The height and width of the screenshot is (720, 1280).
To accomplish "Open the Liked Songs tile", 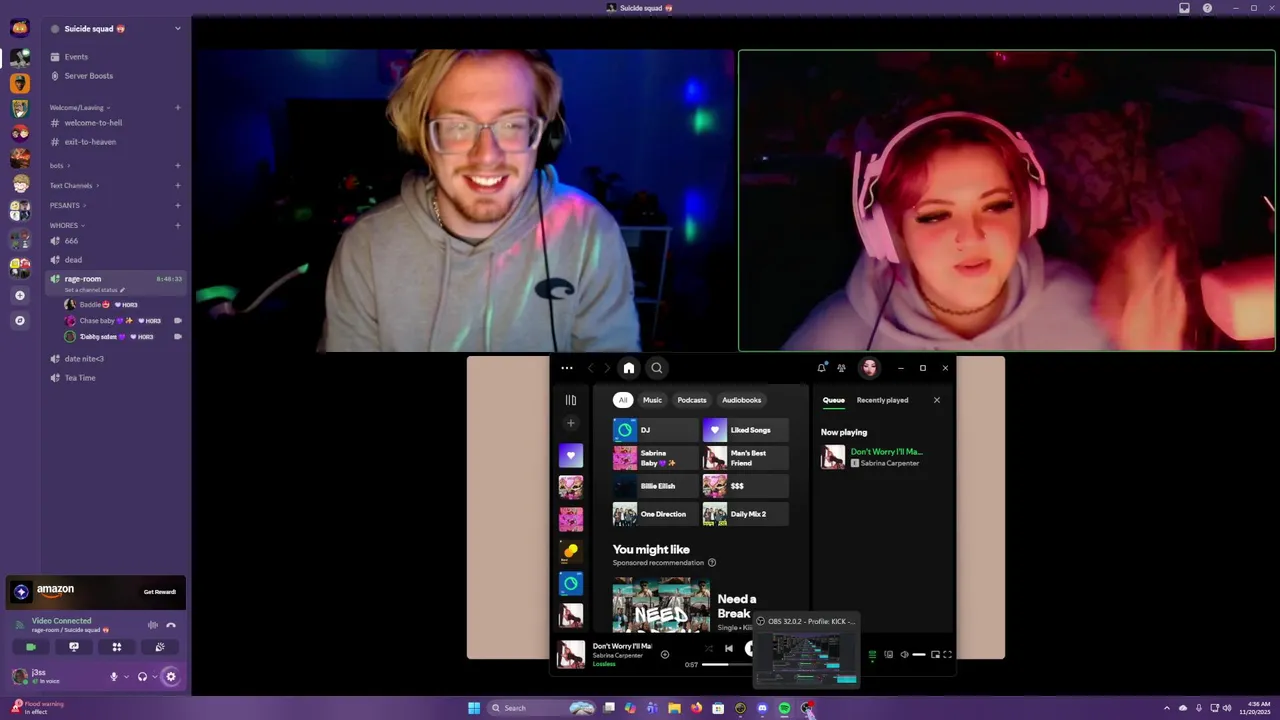I will pyautogui.click(x=746, y=430).
